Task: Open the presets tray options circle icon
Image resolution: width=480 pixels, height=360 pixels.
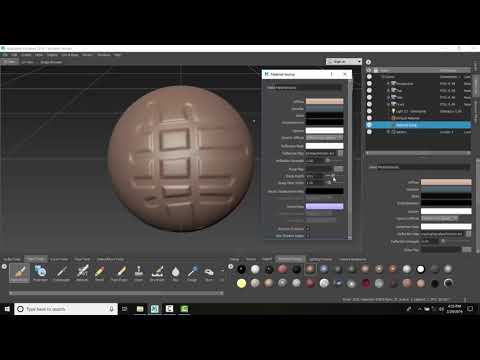Action: [x=230, y=266]
